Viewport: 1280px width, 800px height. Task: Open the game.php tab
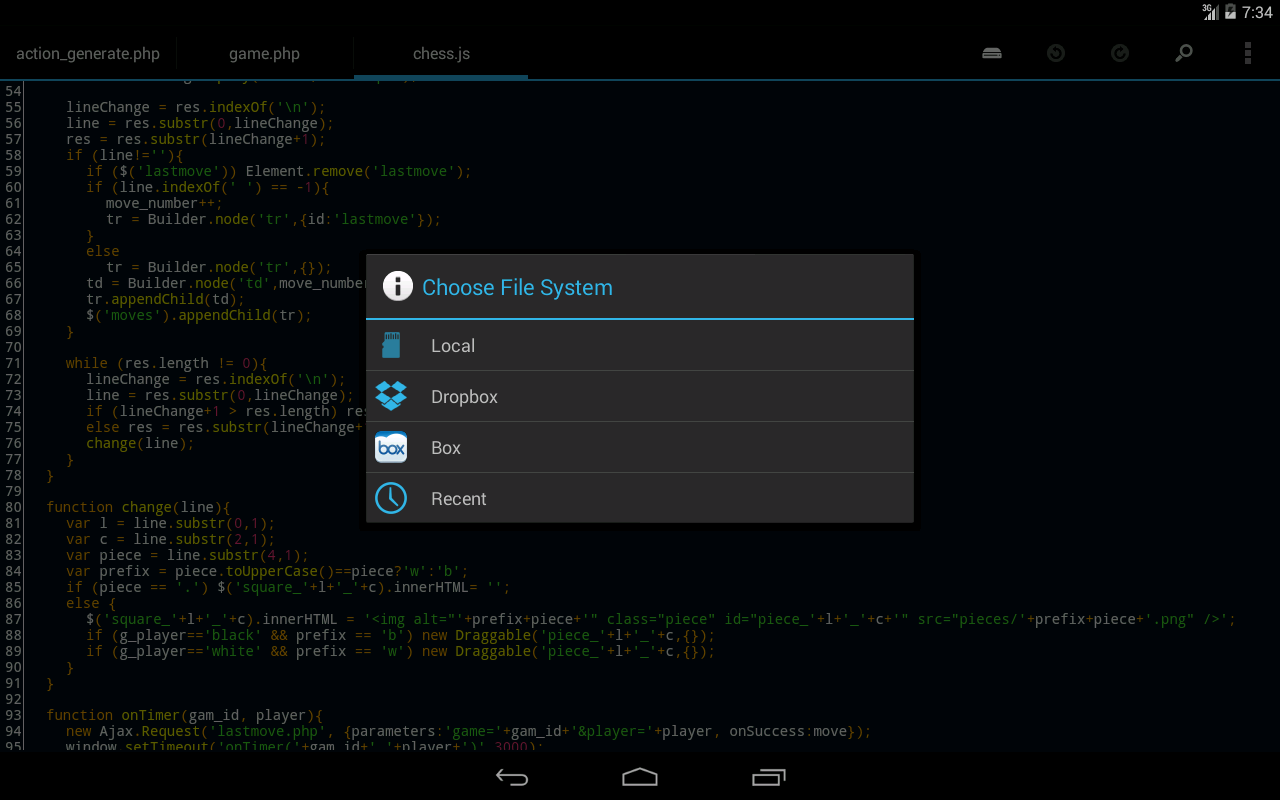(x=264, y=53)
